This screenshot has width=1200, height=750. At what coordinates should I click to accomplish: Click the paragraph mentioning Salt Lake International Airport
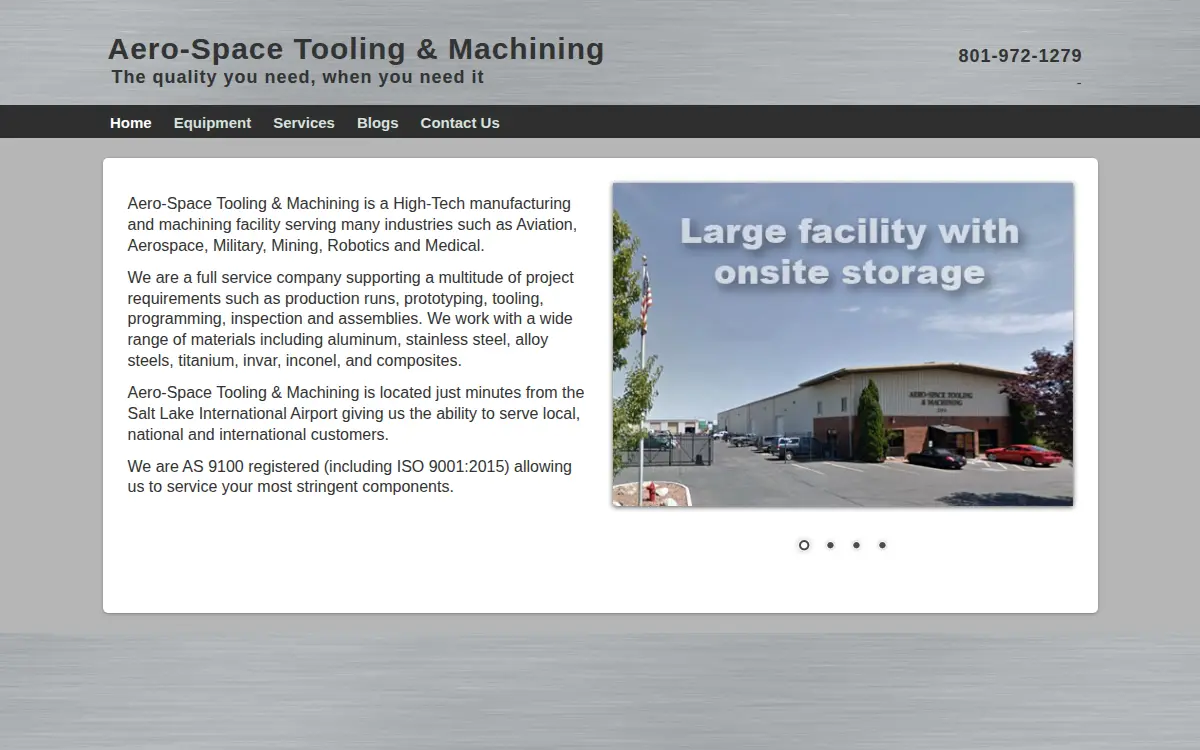tap(356, 414)
